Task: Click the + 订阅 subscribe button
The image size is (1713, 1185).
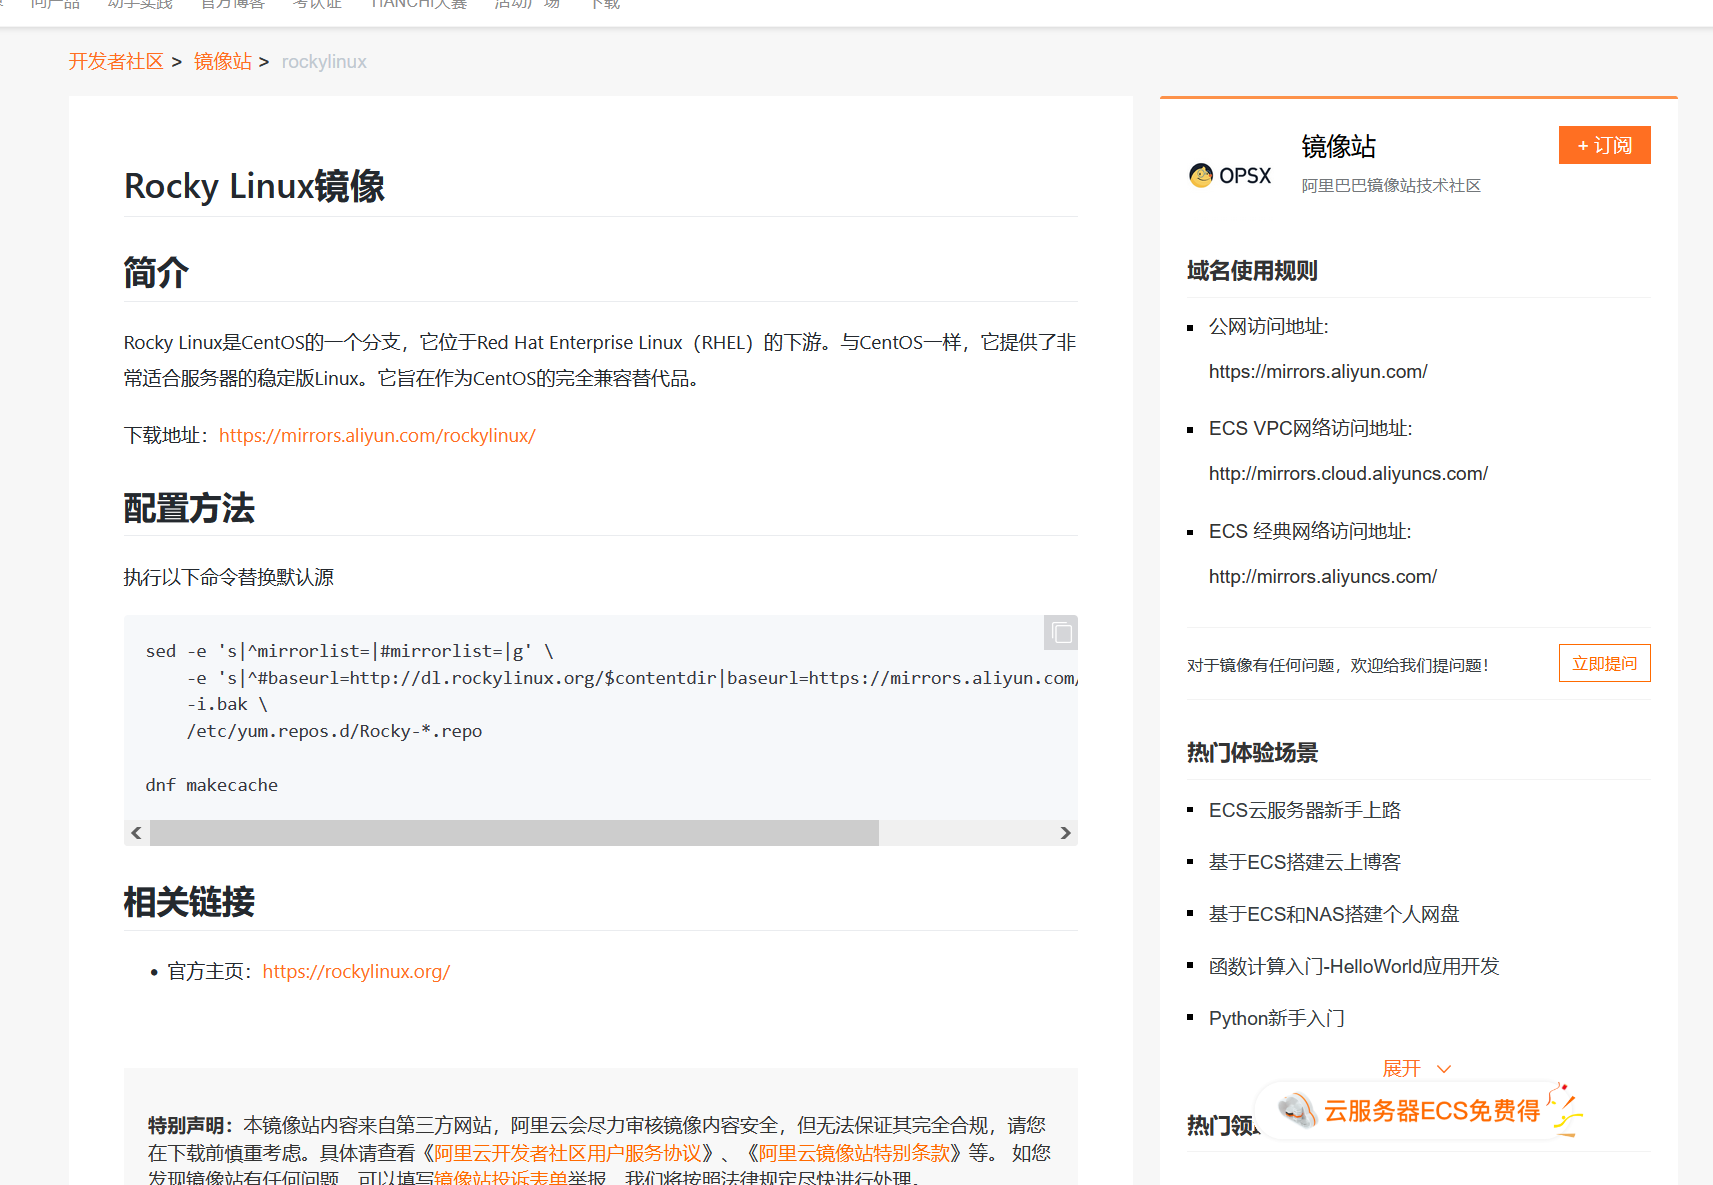Action: click(x=1604, y=145)
